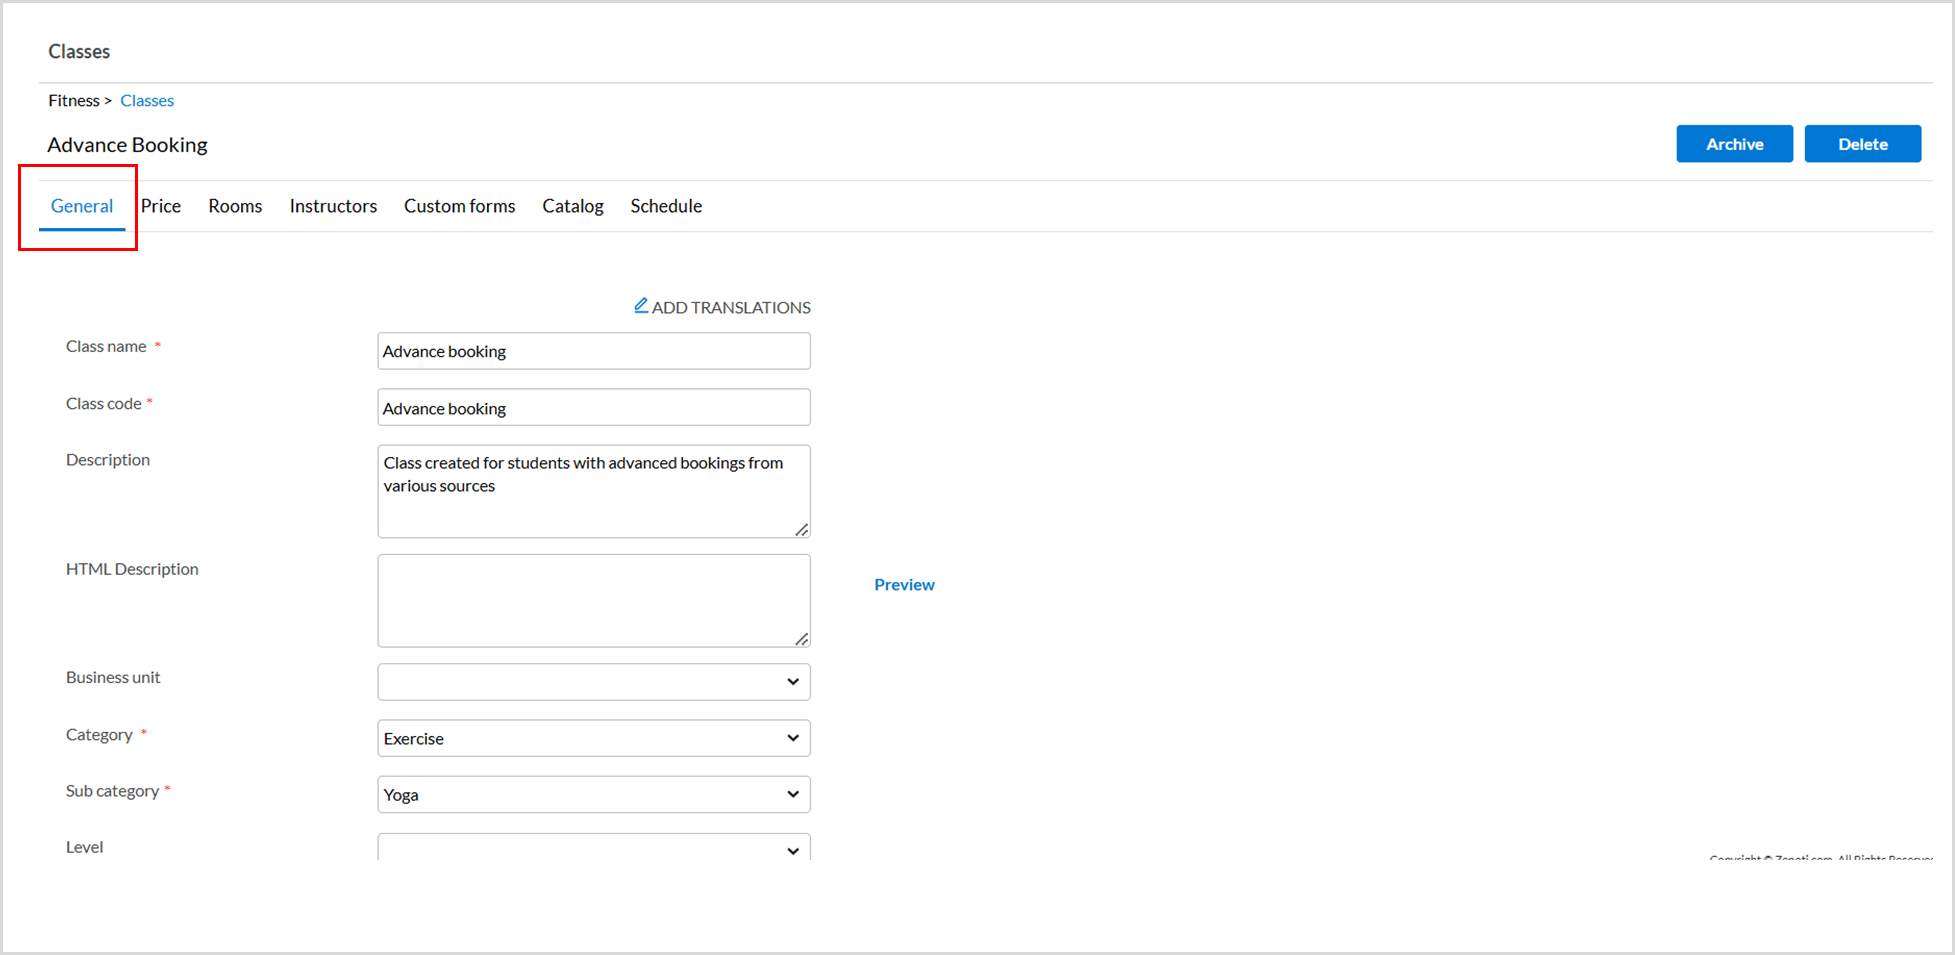Open the Custom forms tab

pyautogui.click(x=460, y=206)
